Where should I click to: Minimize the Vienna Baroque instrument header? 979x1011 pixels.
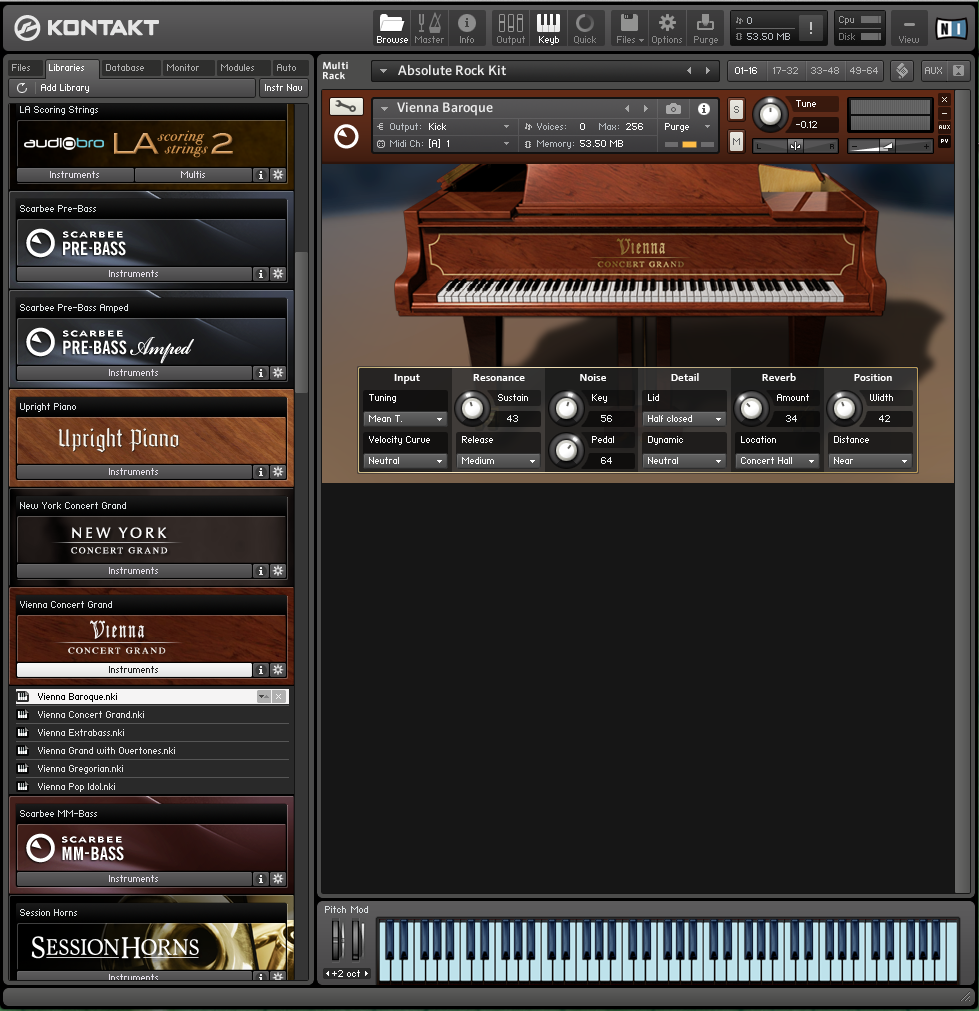coord(944,113)
